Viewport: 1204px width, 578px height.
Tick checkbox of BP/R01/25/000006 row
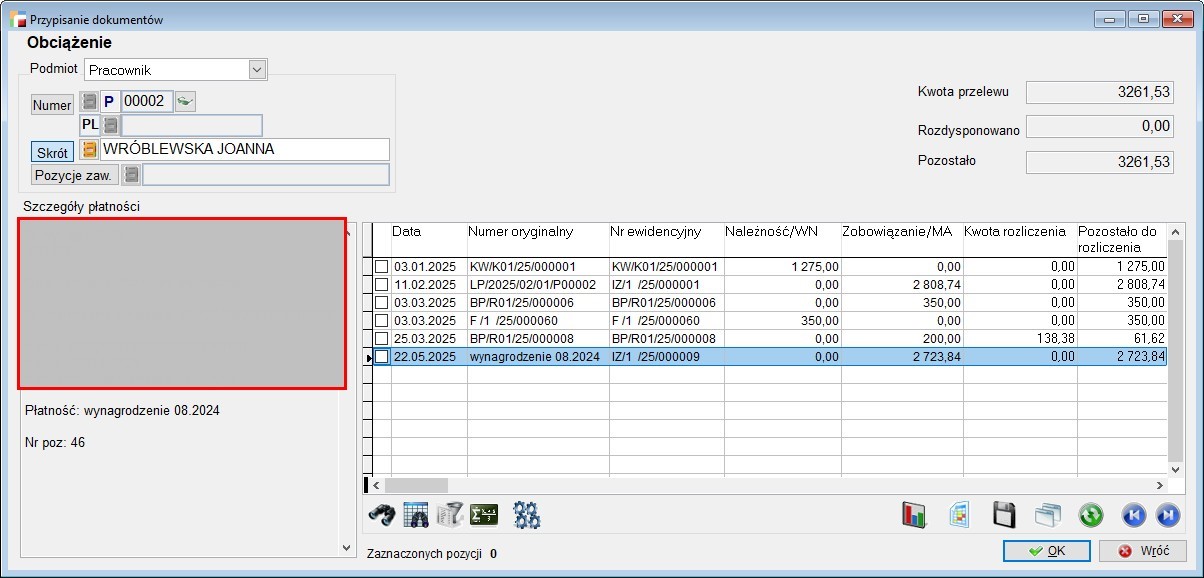click(x=381, y=303)
